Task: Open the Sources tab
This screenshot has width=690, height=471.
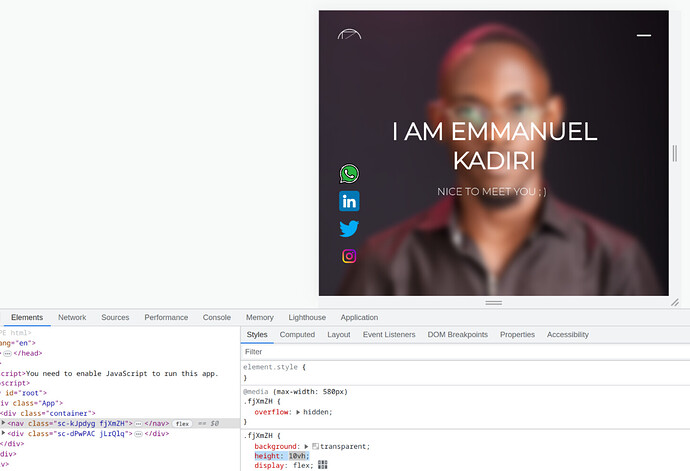Action: (115, 317)
